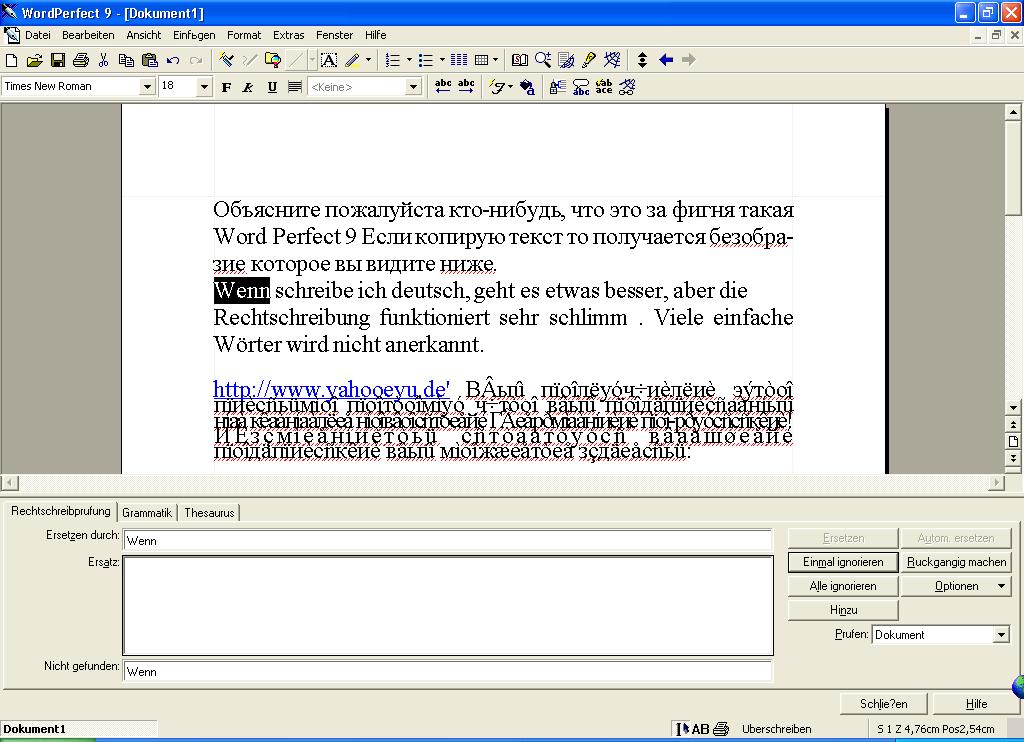Cut selection with the scissors icon
The height and width of the screenshot is (742, 1024).
point(103,61)
